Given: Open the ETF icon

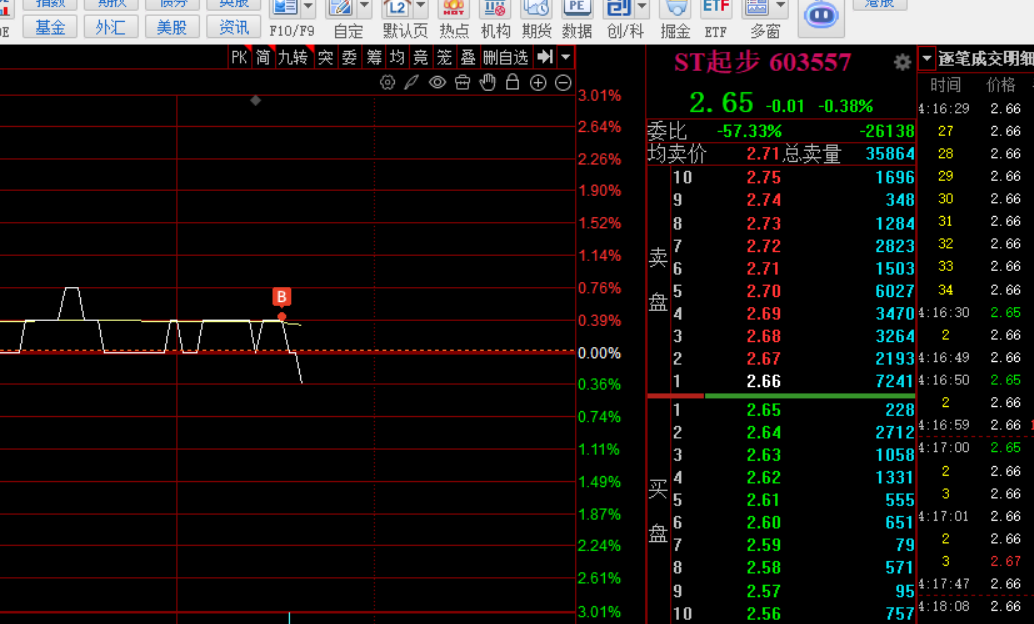Looking at the screenshot, I should click(715, 9).
